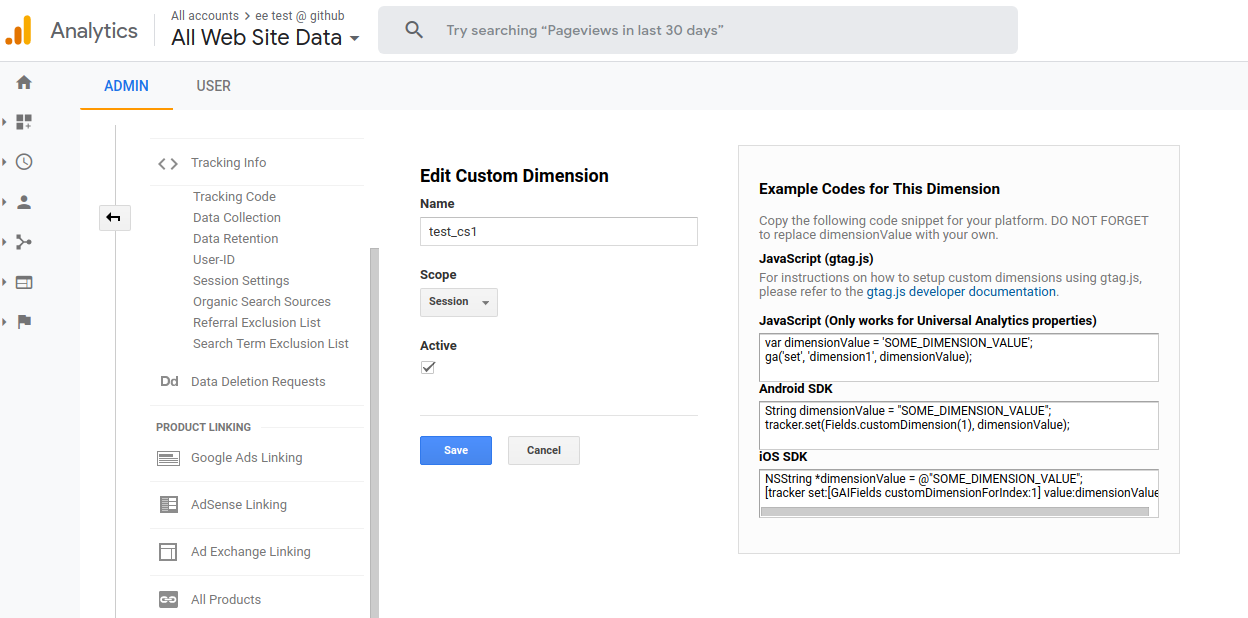This screenshot has width=1248, height=618.
Task: Open the Customization reports icon
Action: pyautogui.click(x=23, y=121)
